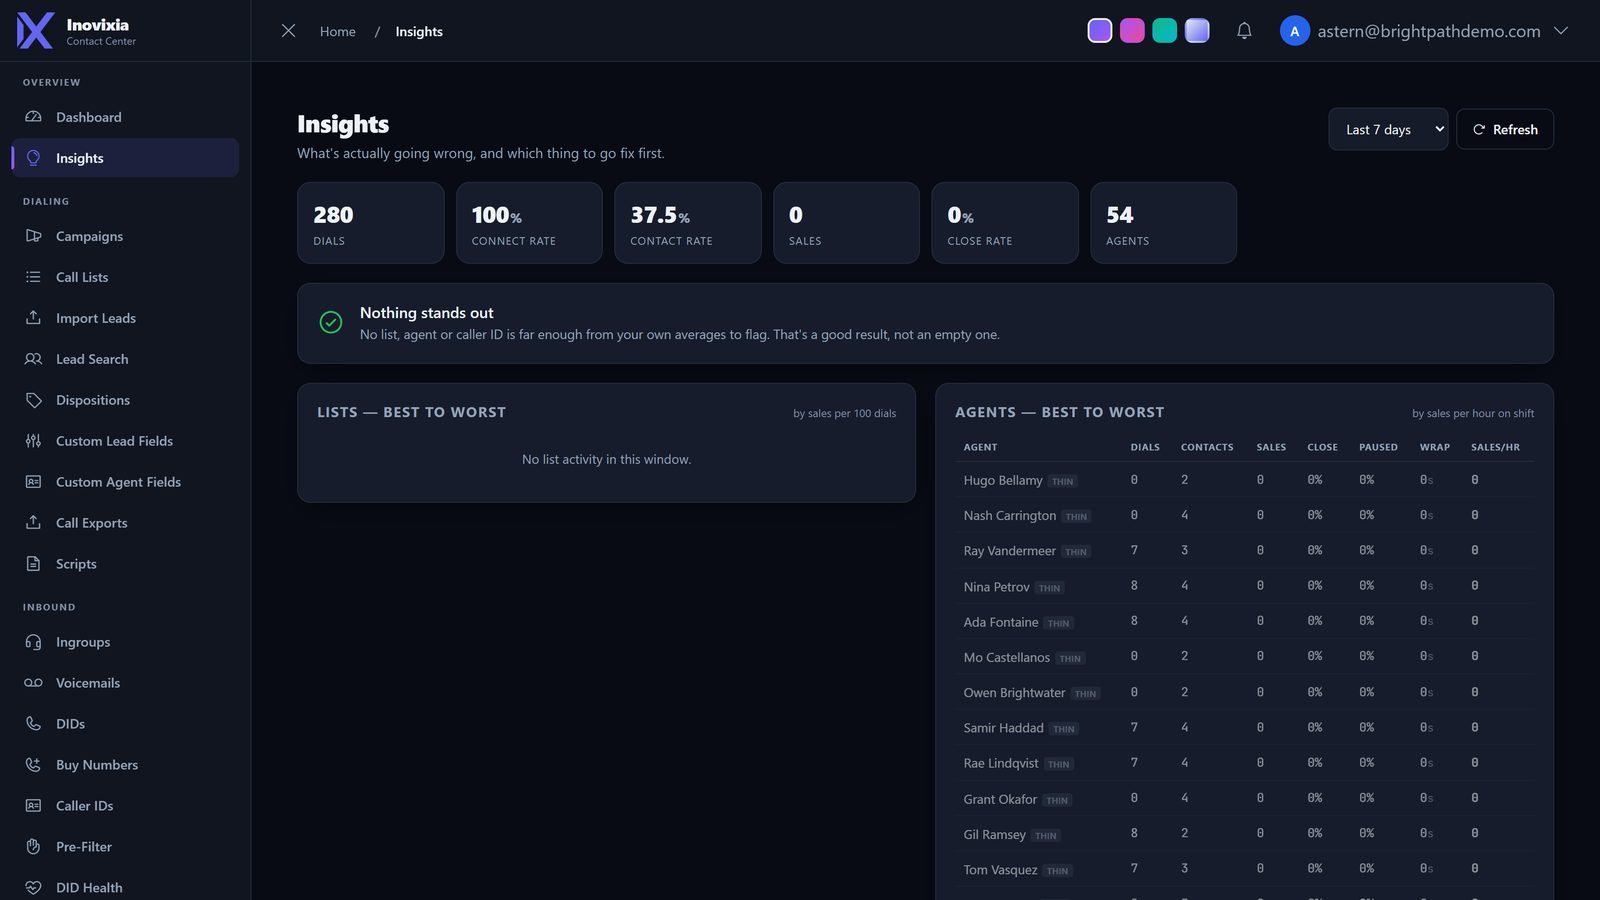This screenshot has height=900, width=1600.
Task: Click agent name Grant Okafor
Action: pos(1000,799)
